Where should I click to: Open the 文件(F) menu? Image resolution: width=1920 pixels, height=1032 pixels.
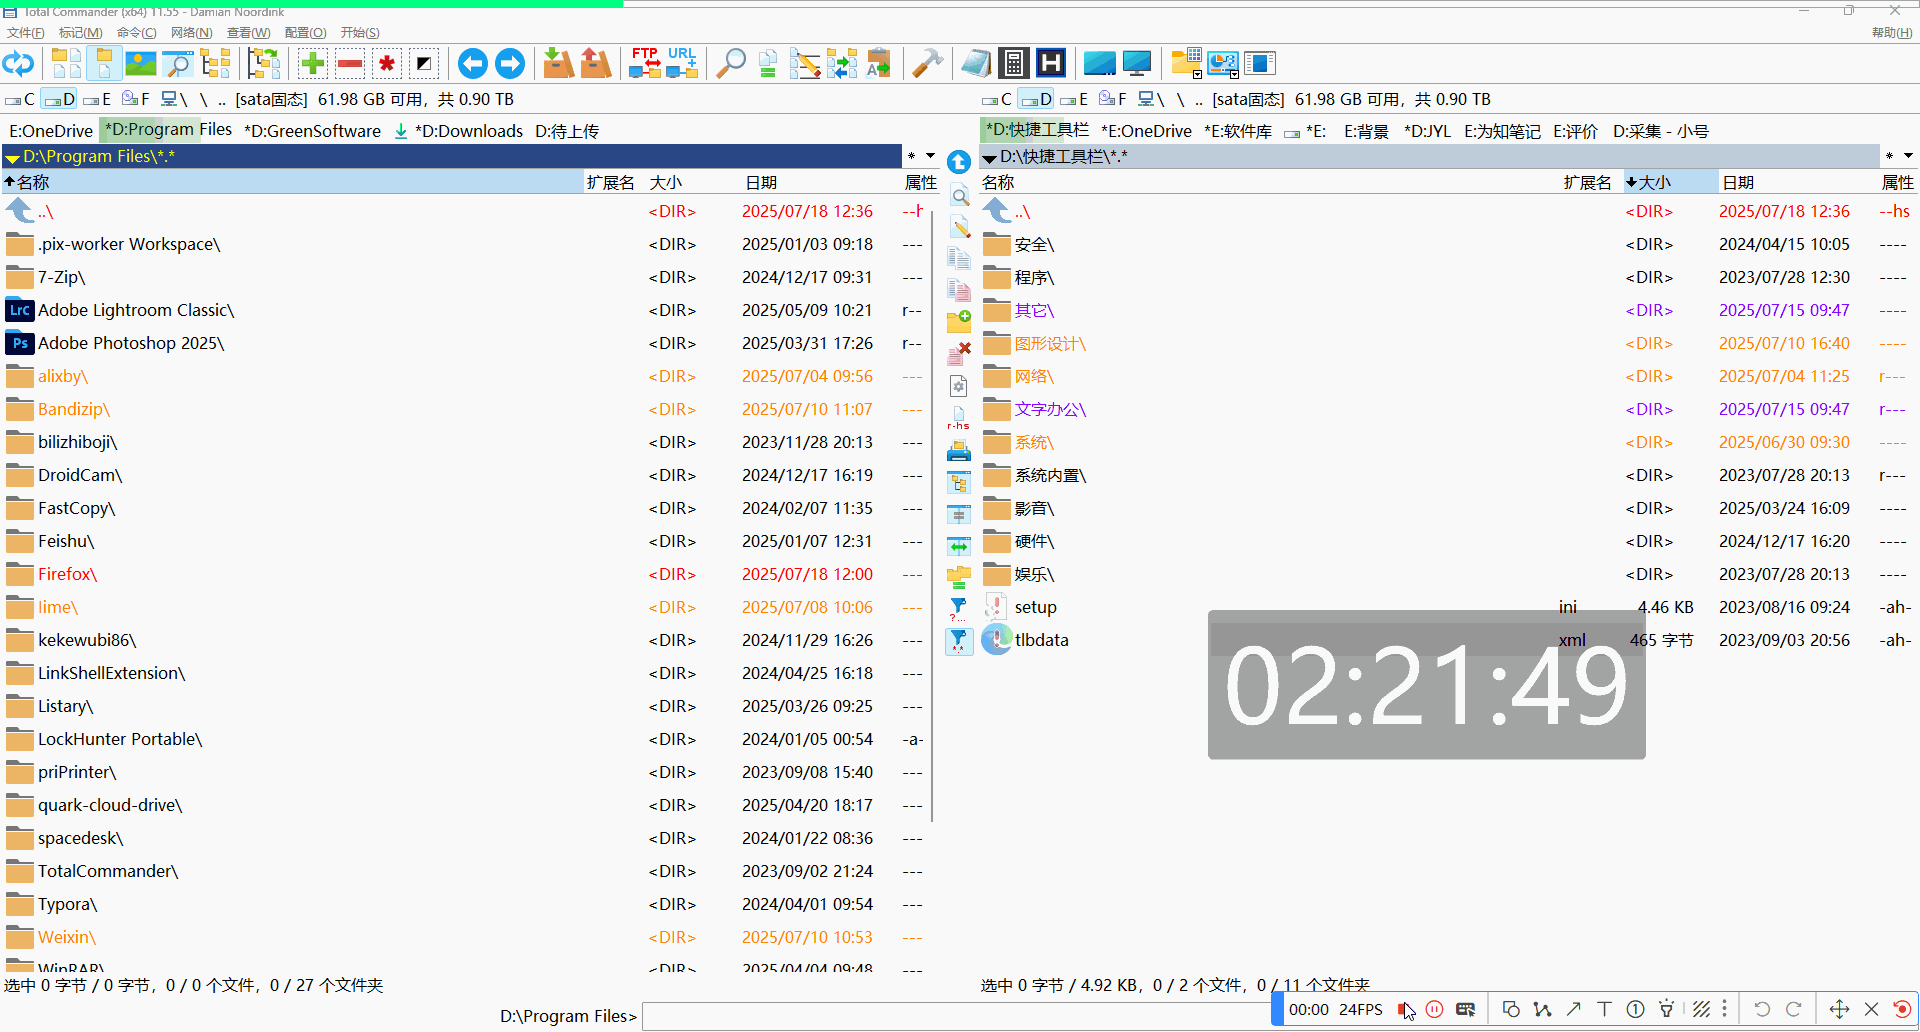(25, 33)
